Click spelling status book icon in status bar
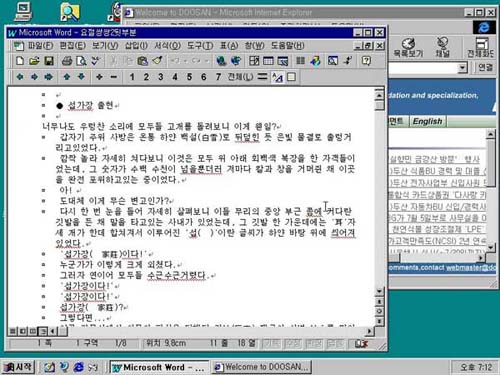This screenshot has width=500, height=375. tap(361, 343)
